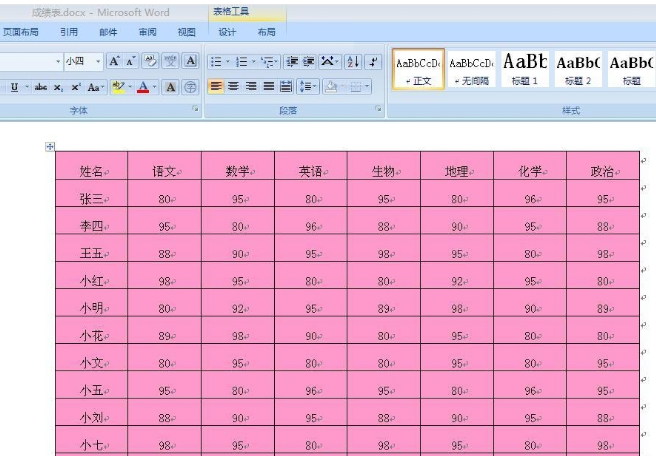The image size is (656, 456).
Task: Open Paragraph dialog launcher in 段落 group
Action: coord(378,109)
